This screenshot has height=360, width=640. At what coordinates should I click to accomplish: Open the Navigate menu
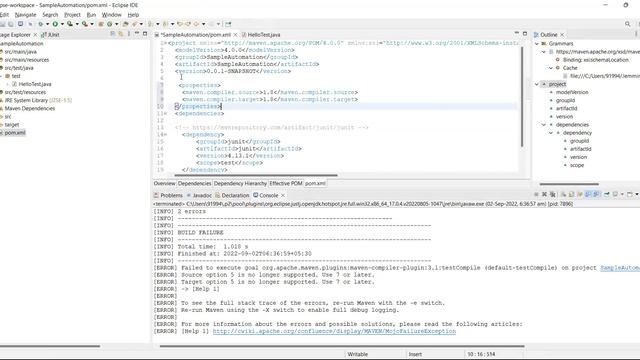(x=25, y=15)
